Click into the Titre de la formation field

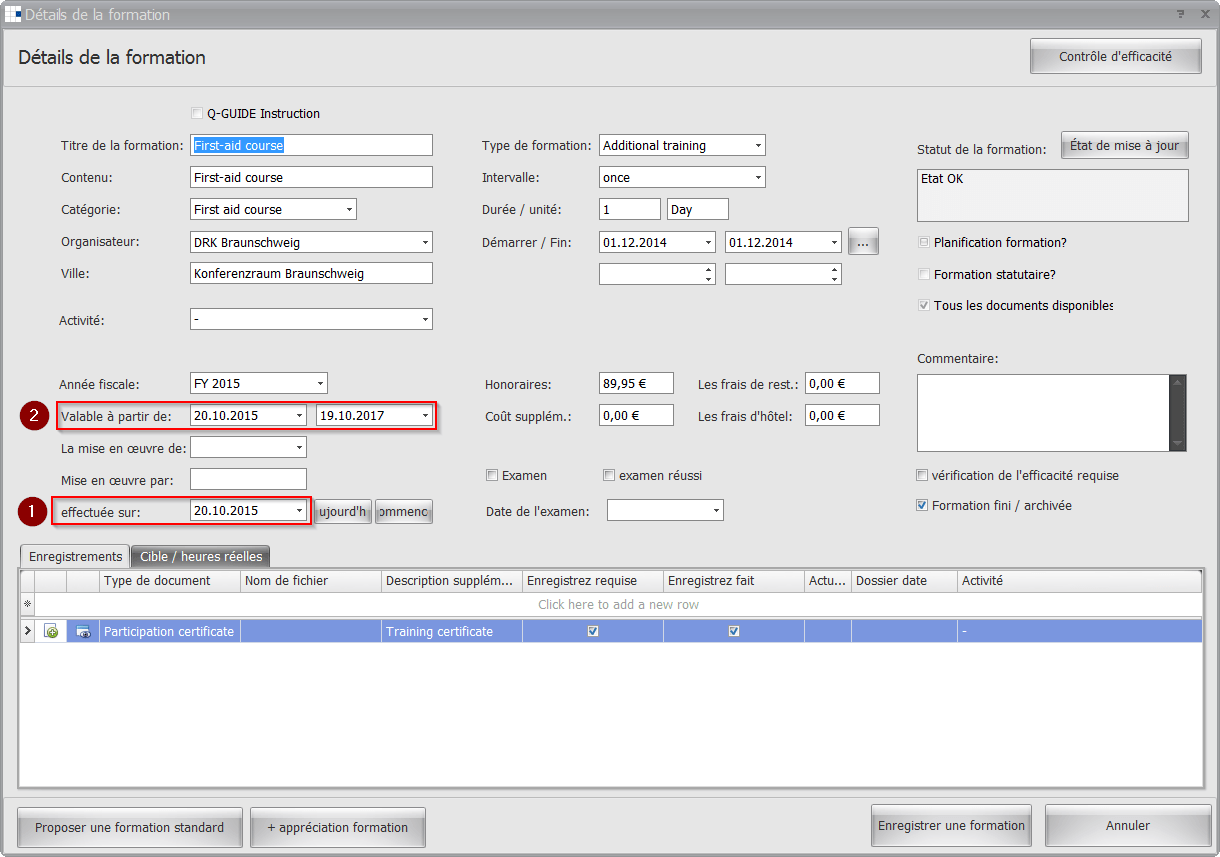pos(311,146)
